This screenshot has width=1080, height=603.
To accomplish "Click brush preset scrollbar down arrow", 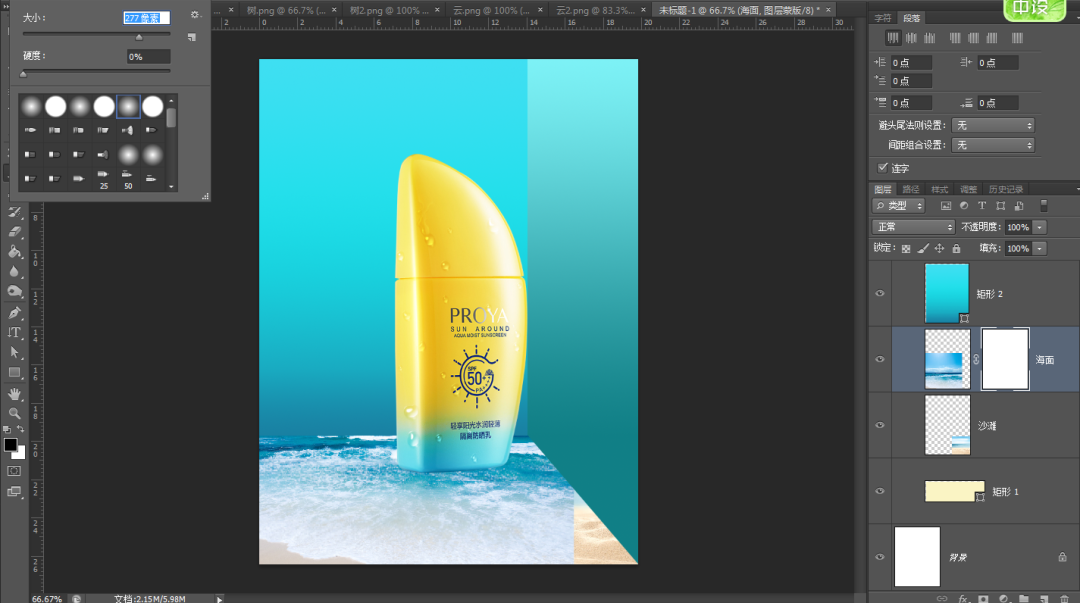I will (172, 186).
